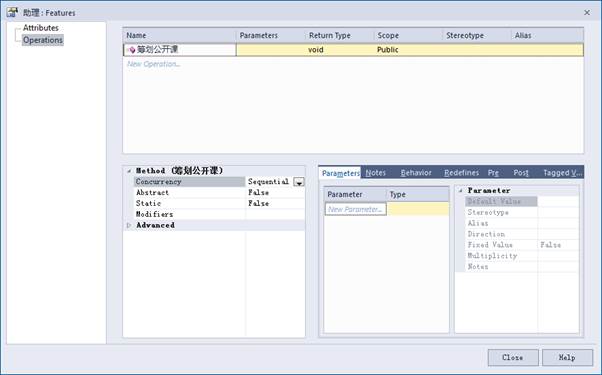602x375 pixels.
Task: Switch to the Post tab
Action: click(x=521, y=173)
